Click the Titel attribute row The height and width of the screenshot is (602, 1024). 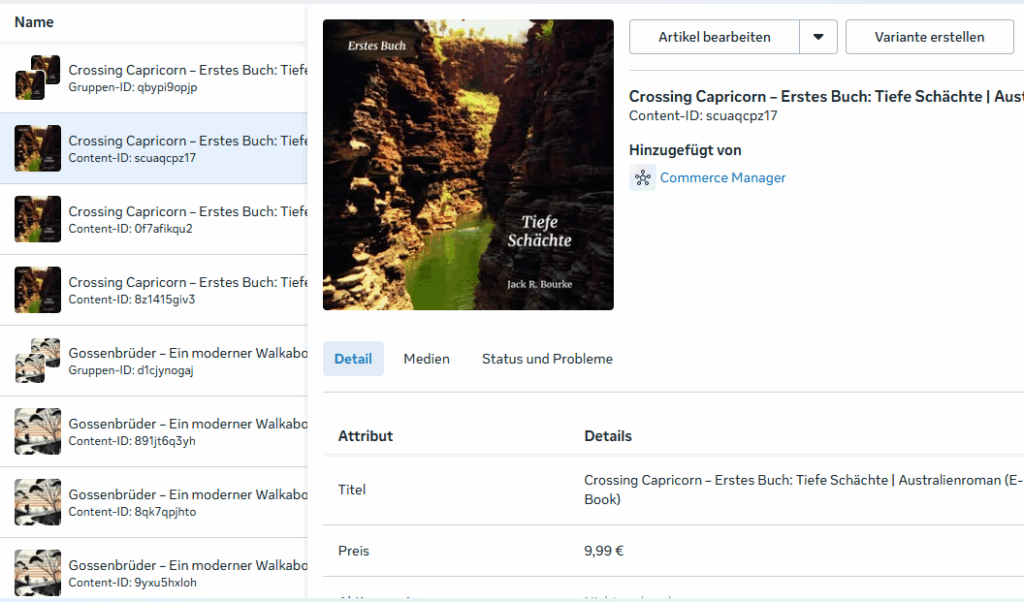tap(673, 490)
